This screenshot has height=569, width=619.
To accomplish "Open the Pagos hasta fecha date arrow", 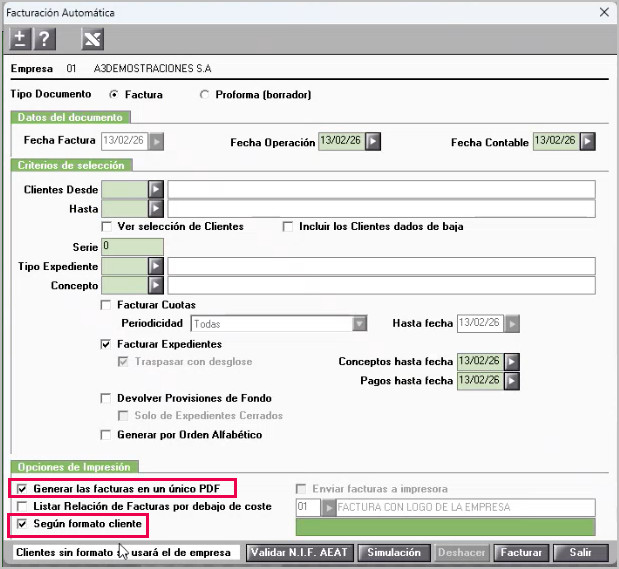I will tap(512, 381).
